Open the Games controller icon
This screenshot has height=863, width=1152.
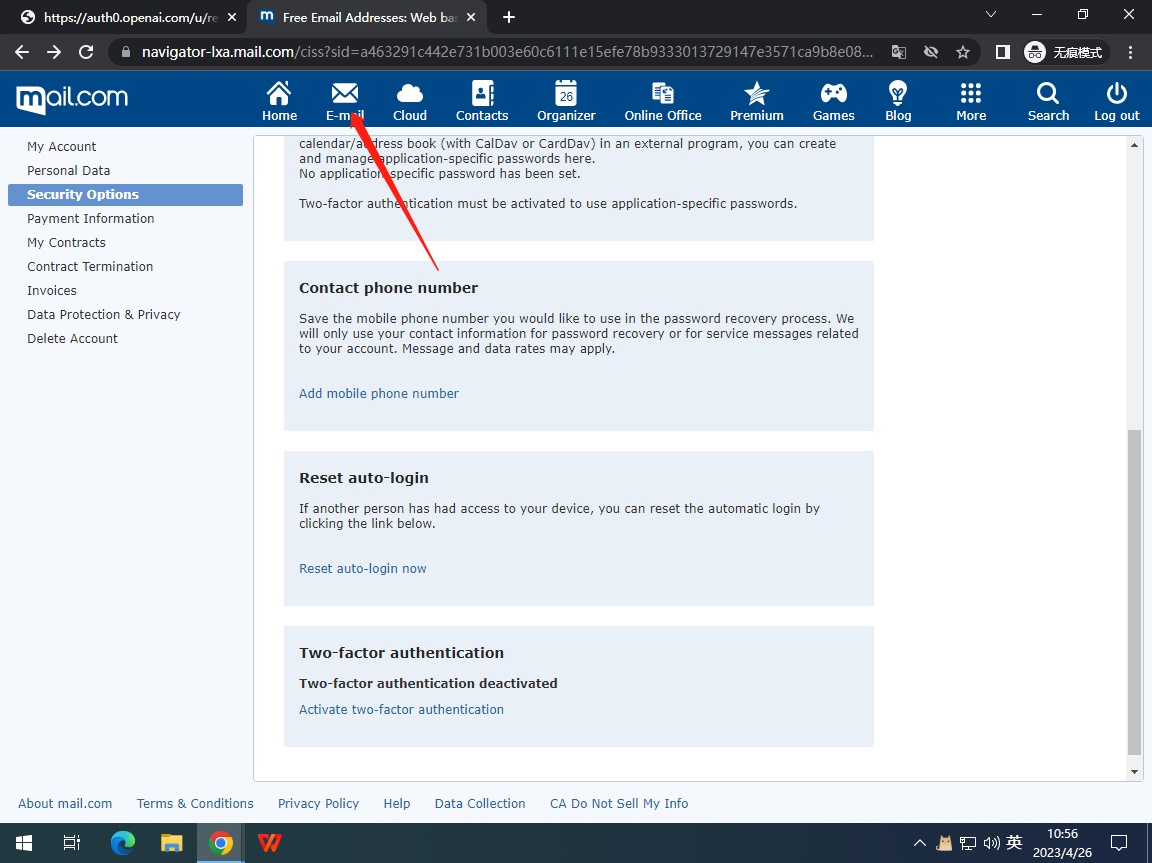pos(833,94)
